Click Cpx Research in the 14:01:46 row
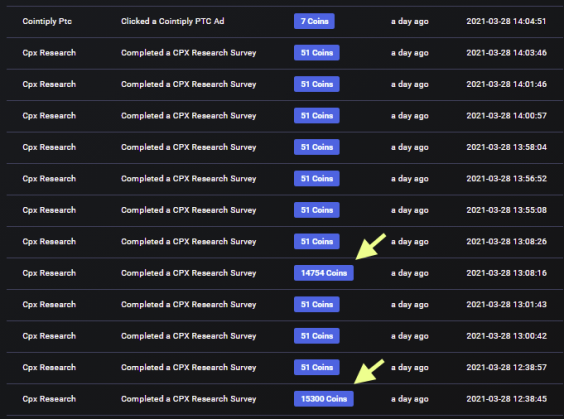Viewport: 564px width, 419px height. 49,84
